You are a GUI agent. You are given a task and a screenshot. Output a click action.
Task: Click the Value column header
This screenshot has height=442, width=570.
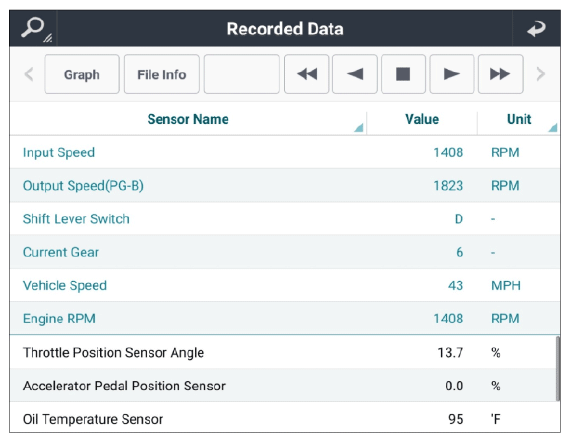click(422, 119)
